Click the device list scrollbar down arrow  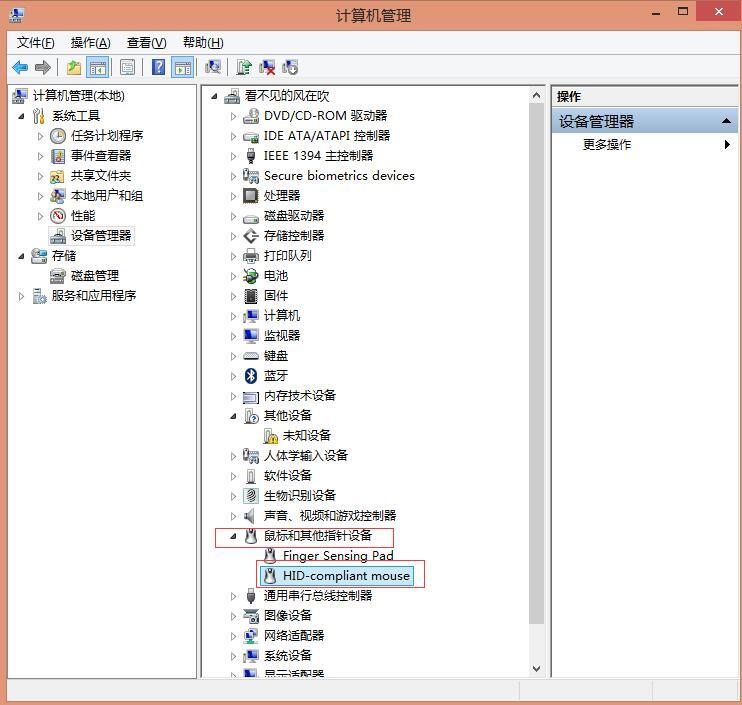[536, 669]
